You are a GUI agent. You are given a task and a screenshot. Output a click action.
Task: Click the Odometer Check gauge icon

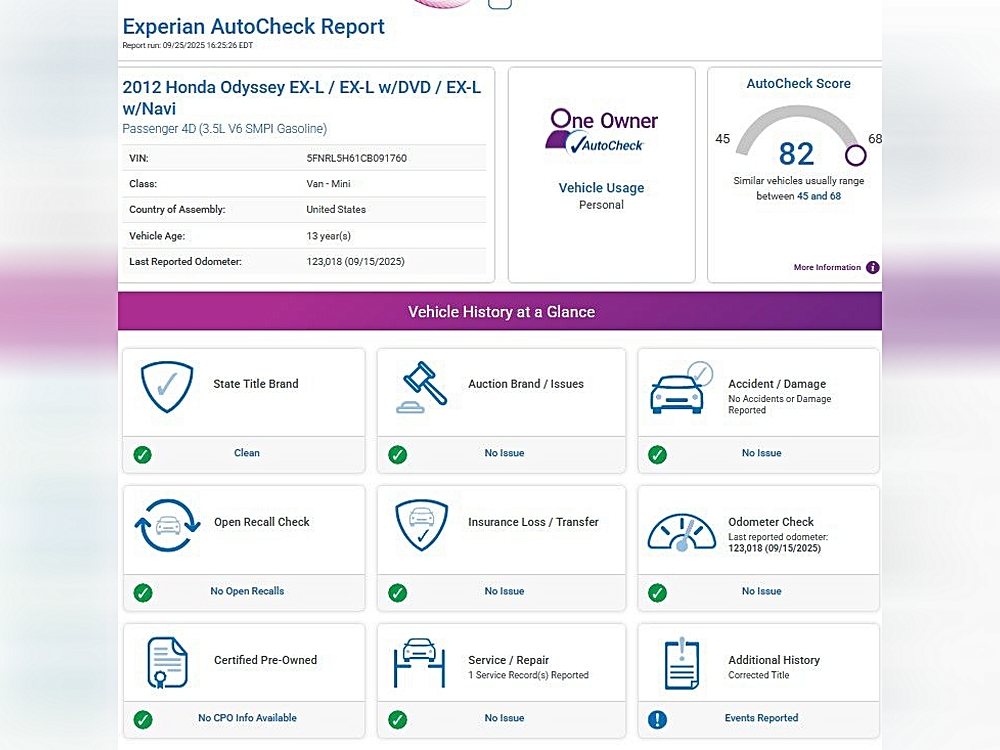pyautogui.click(x=682, y=531)
